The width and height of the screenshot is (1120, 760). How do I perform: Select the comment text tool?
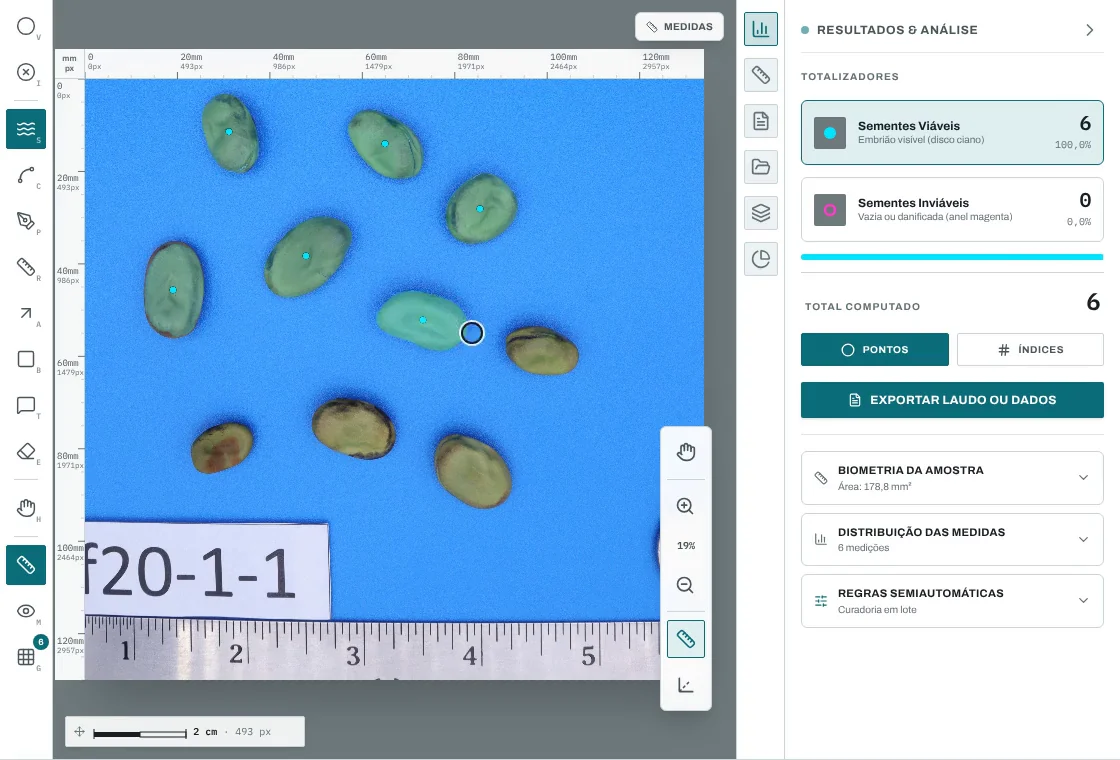point(26,405)
